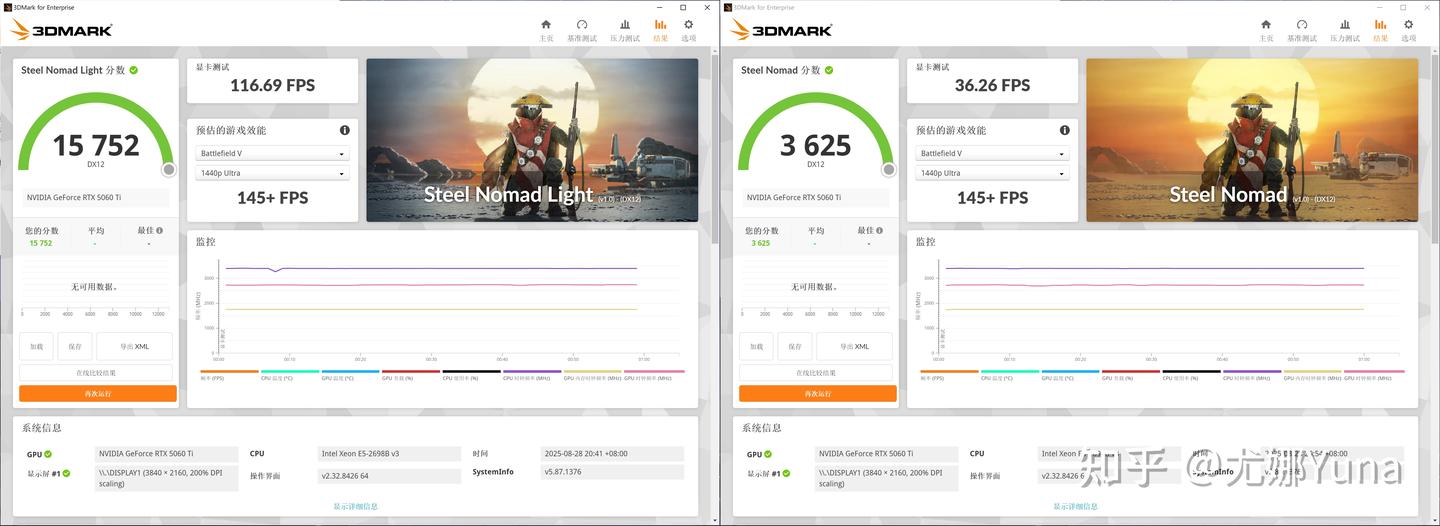Click gauge end knob on 3 625 score arc
The height and width of the screenshot is (526, 1440).
(x=889, y=170)
